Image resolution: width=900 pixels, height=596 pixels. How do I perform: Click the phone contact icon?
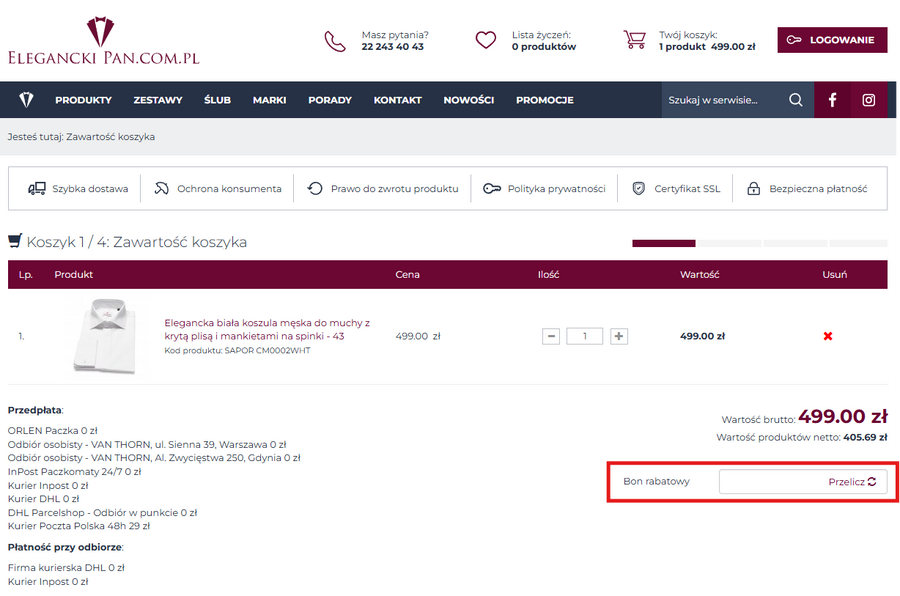pyautogui.click(x=335, y=41)
